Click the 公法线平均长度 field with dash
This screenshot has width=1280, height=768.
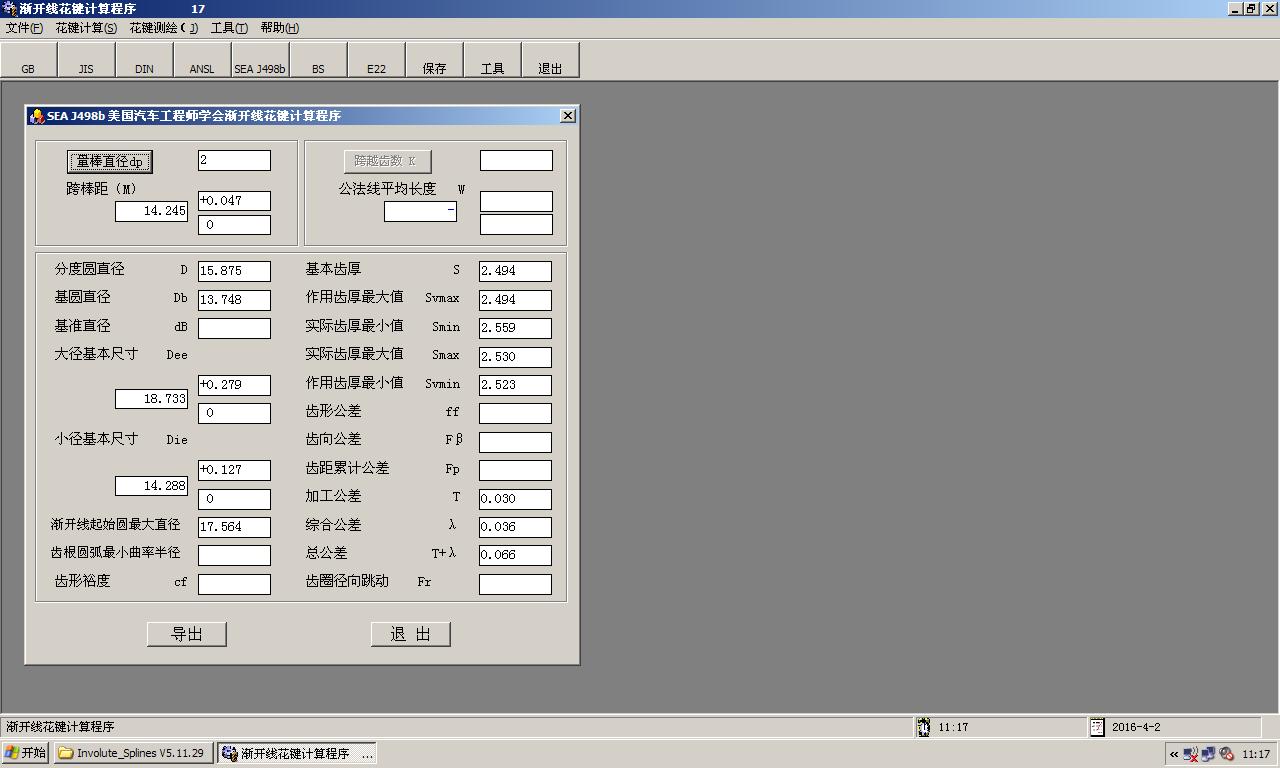click(x=420, y=211)
